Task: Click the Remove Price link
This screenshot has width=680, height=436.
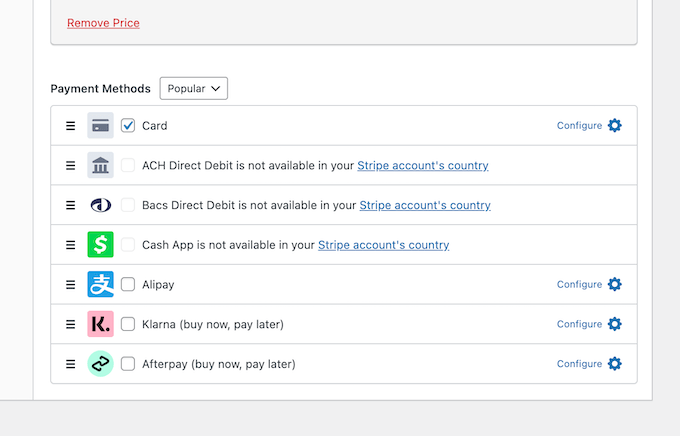Action: point(103,23)
